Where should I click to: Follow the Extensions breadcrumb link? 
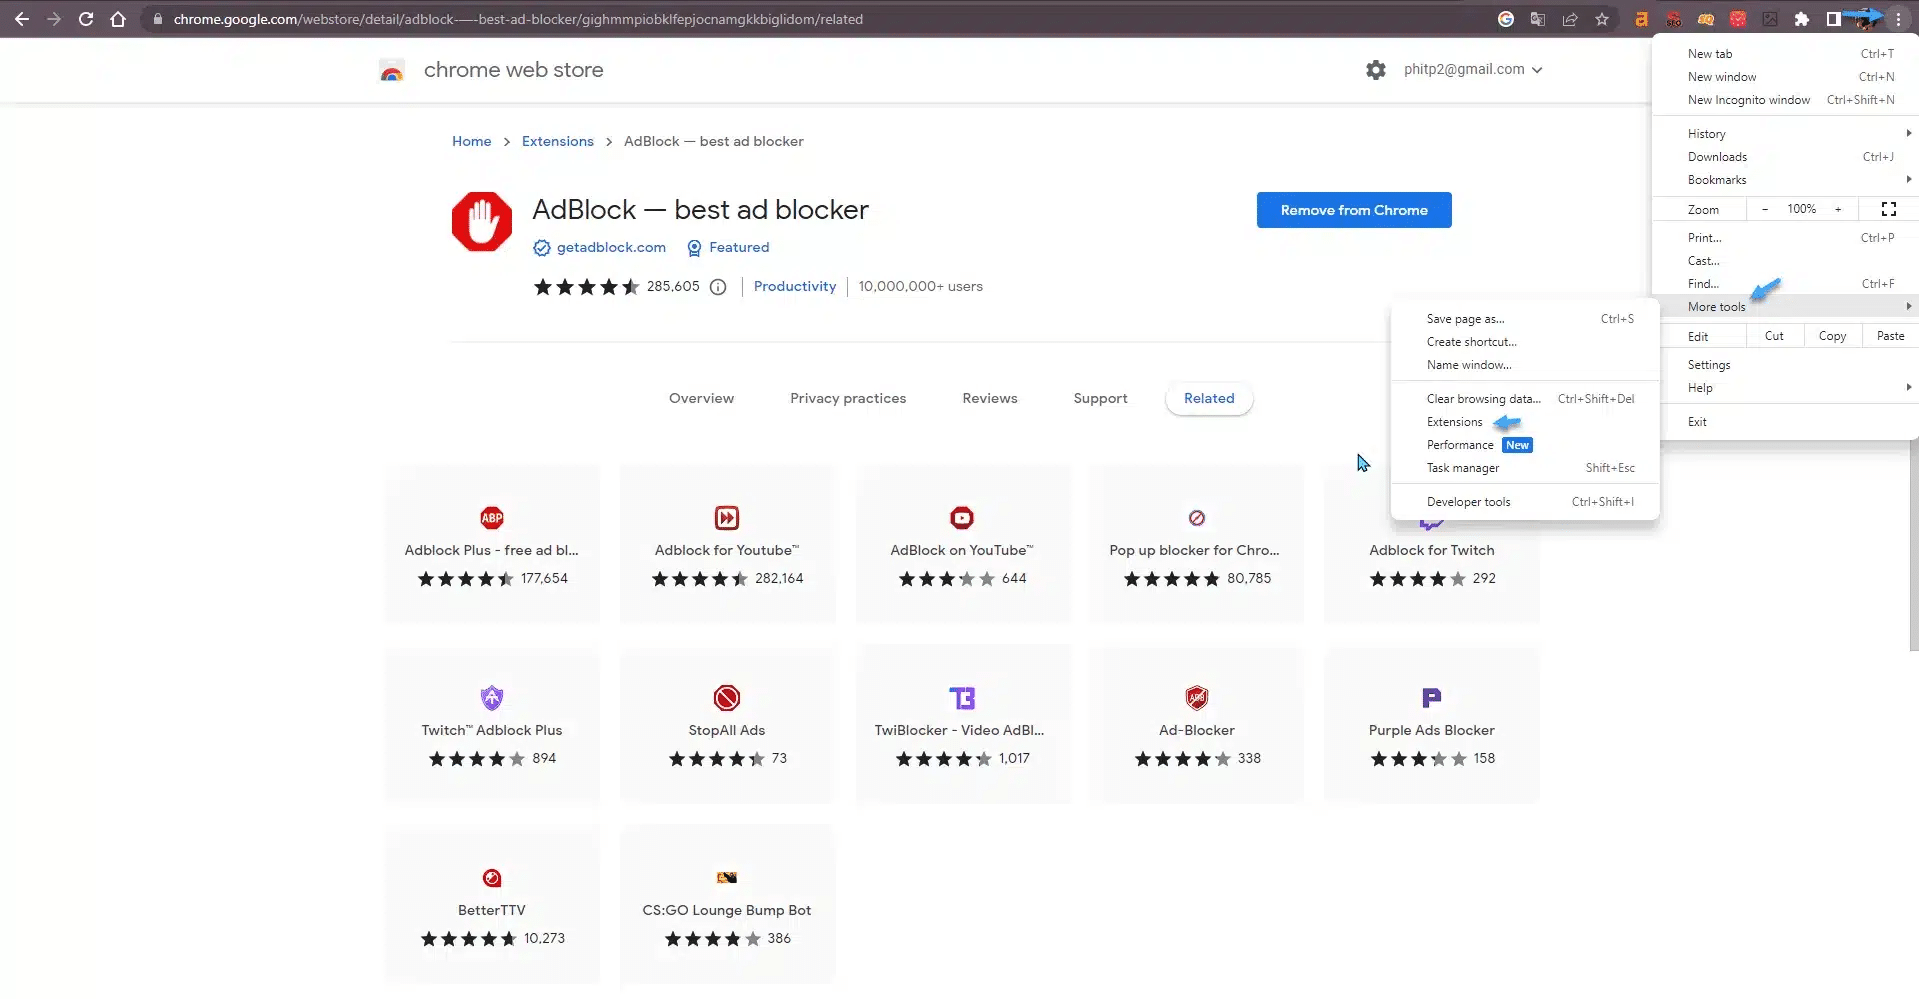click(557, 141)
